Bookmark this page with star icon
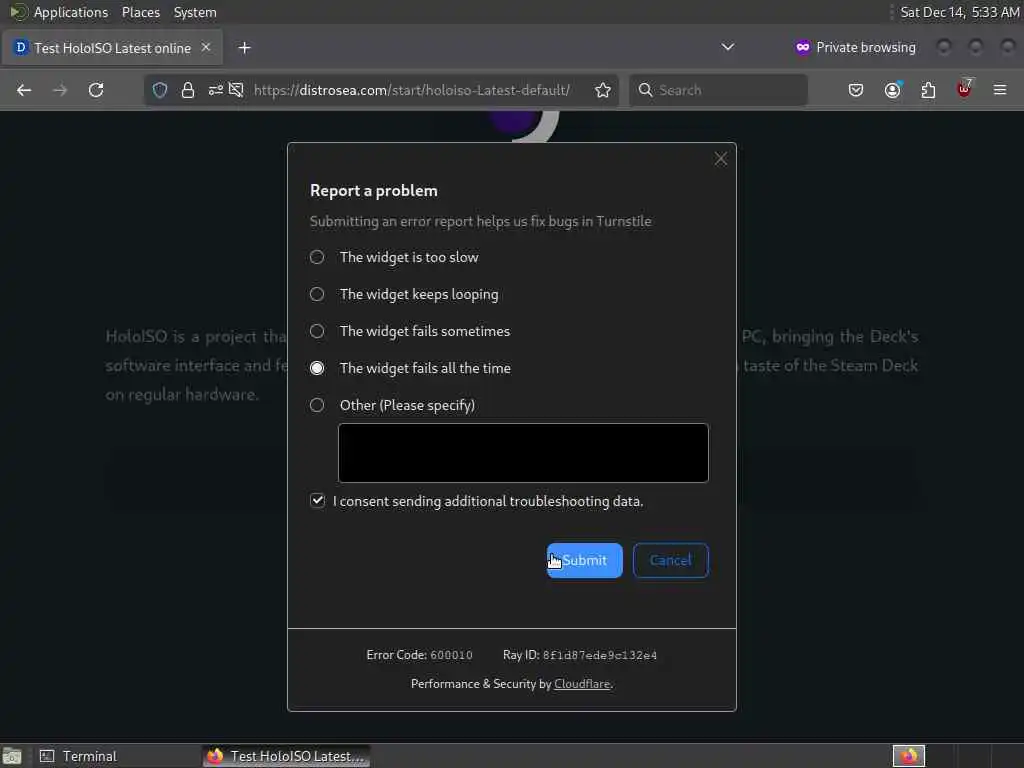The height and width of the screenshot is (768, 1024). [603, 90]
